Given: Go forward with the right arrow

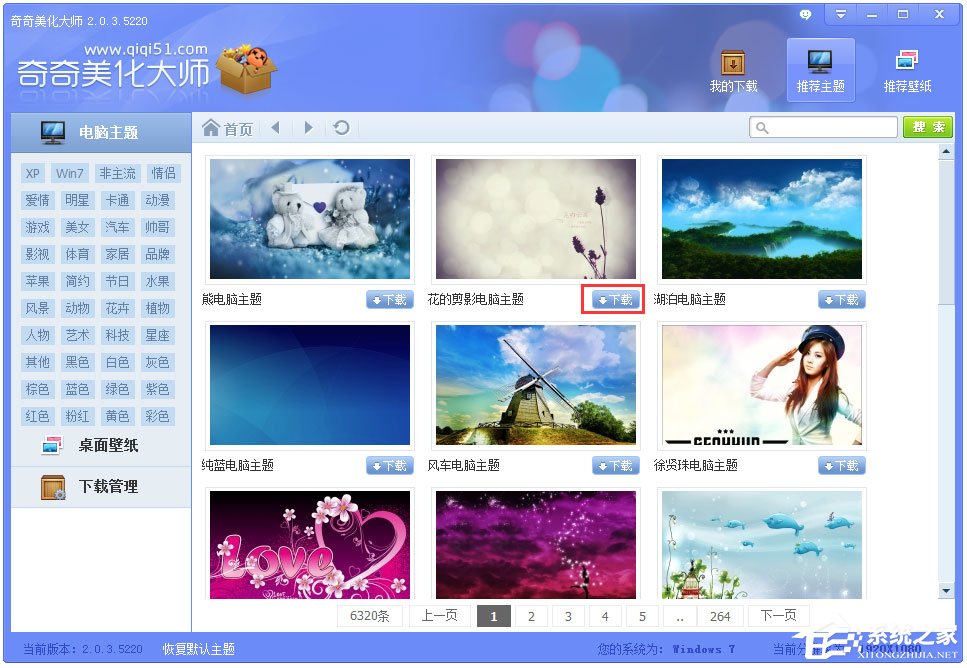Looking at the screenshot, I should pyautogui.click(x=308, y=128).
